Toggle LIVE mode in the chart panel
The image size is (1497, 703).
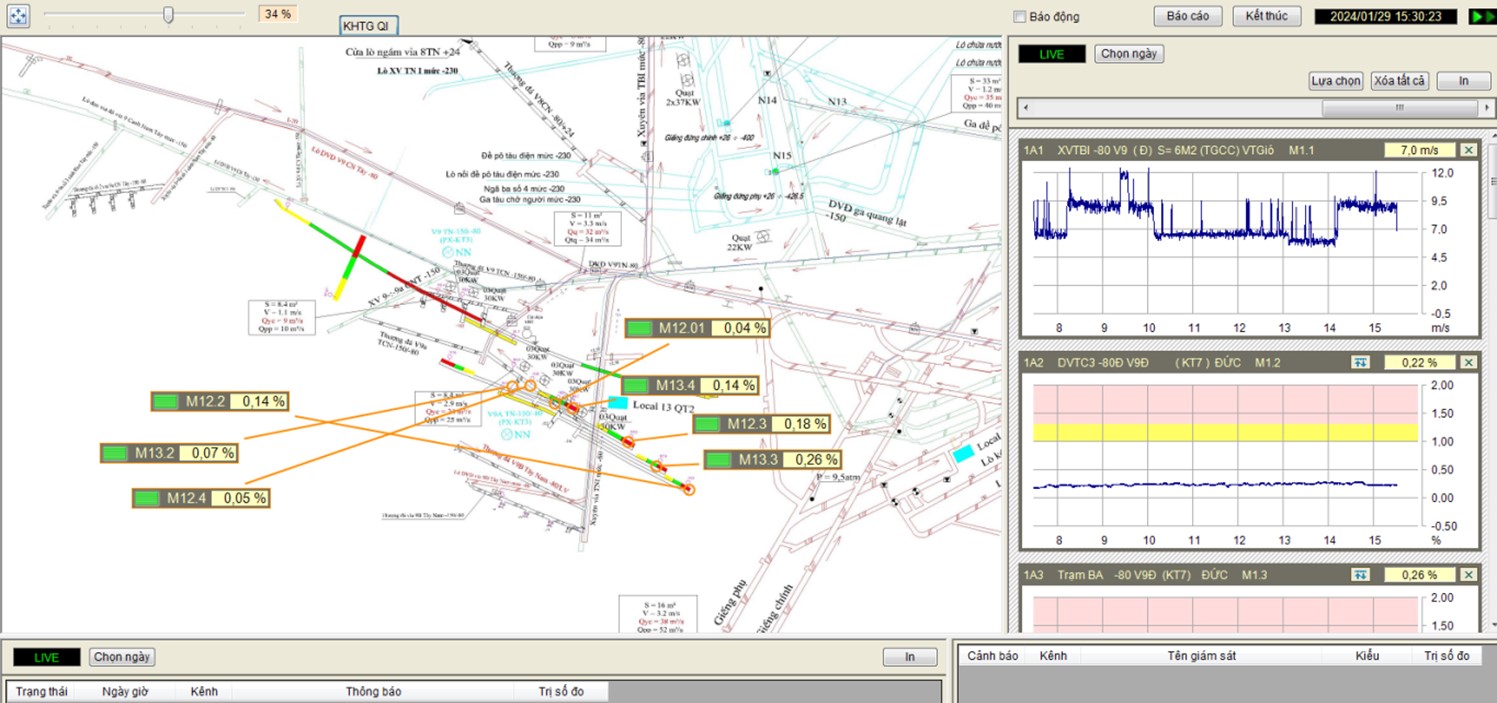click(x=1051, y=54)
